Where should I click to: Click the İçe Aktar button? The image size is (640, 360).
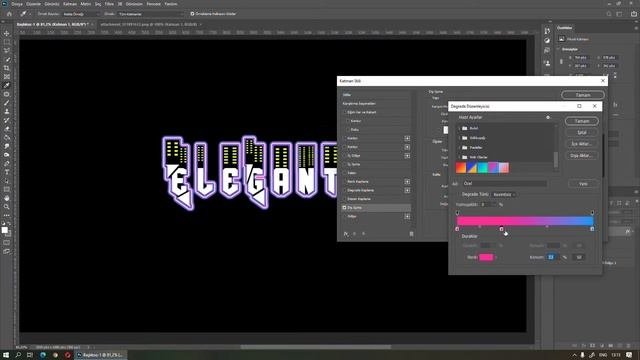(582, 144)
